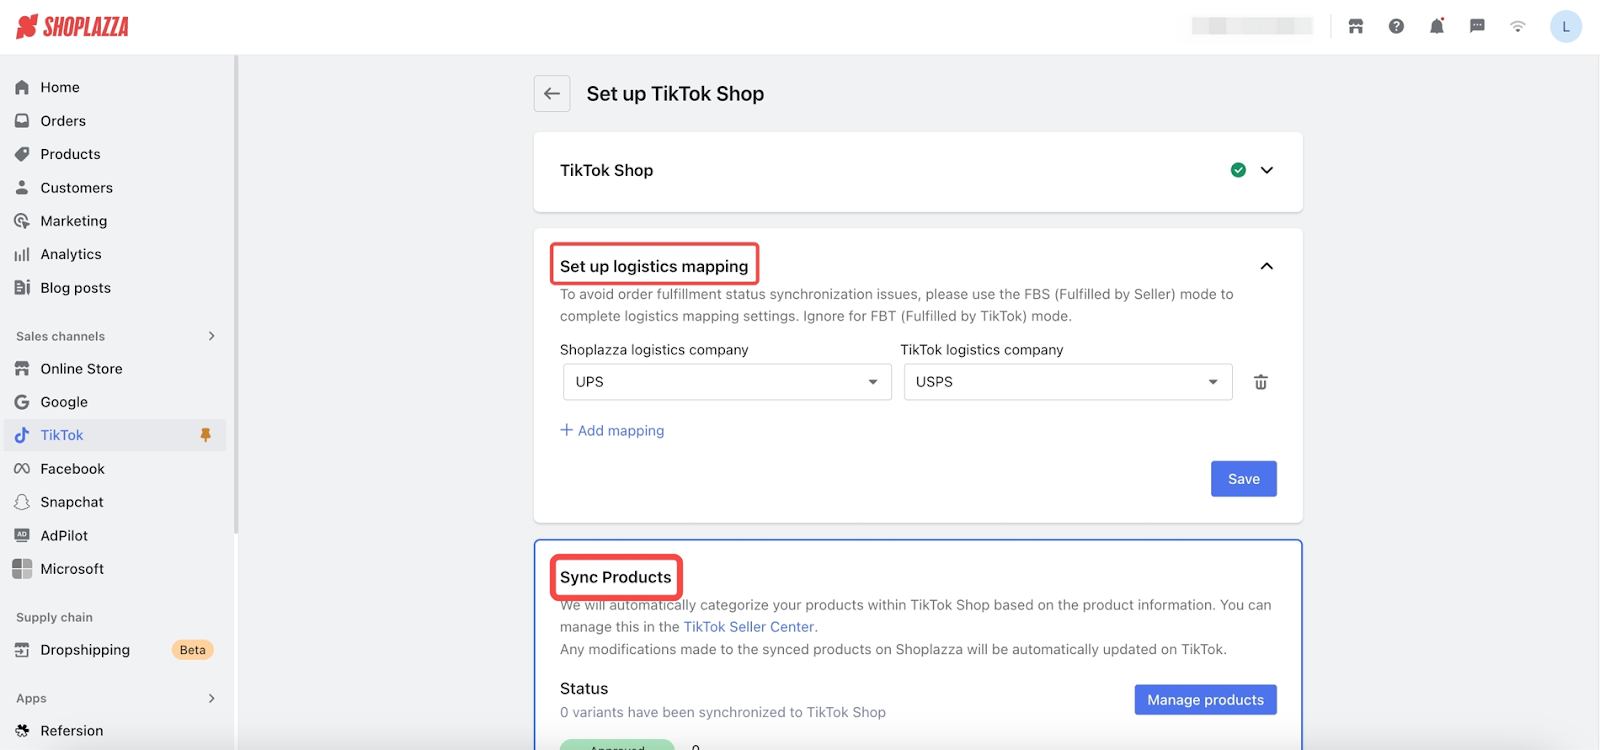
Task: Click the Online Store icon
Action: 22,369
